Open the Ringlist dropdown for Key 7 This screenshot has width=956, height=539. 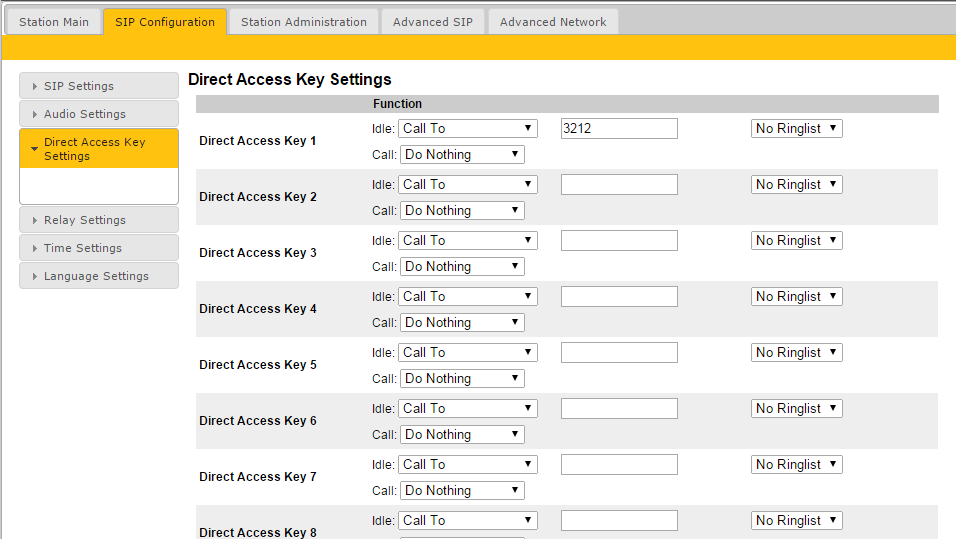[x=796, y=464]
